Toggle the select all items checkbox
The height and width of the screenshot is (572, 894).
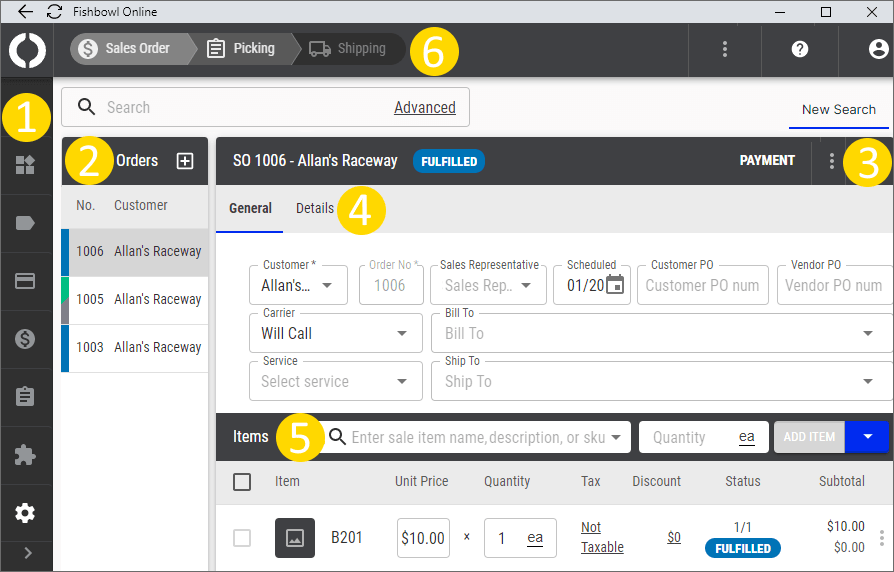(x=242, y=482)
